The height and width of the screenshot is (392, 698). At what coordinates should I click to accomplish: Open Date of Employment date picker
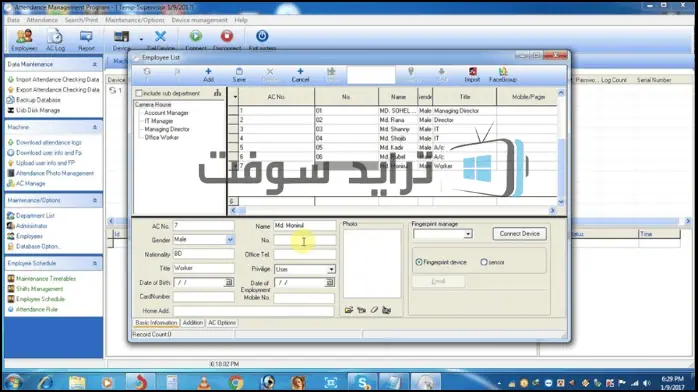click(x=329, y=283)
